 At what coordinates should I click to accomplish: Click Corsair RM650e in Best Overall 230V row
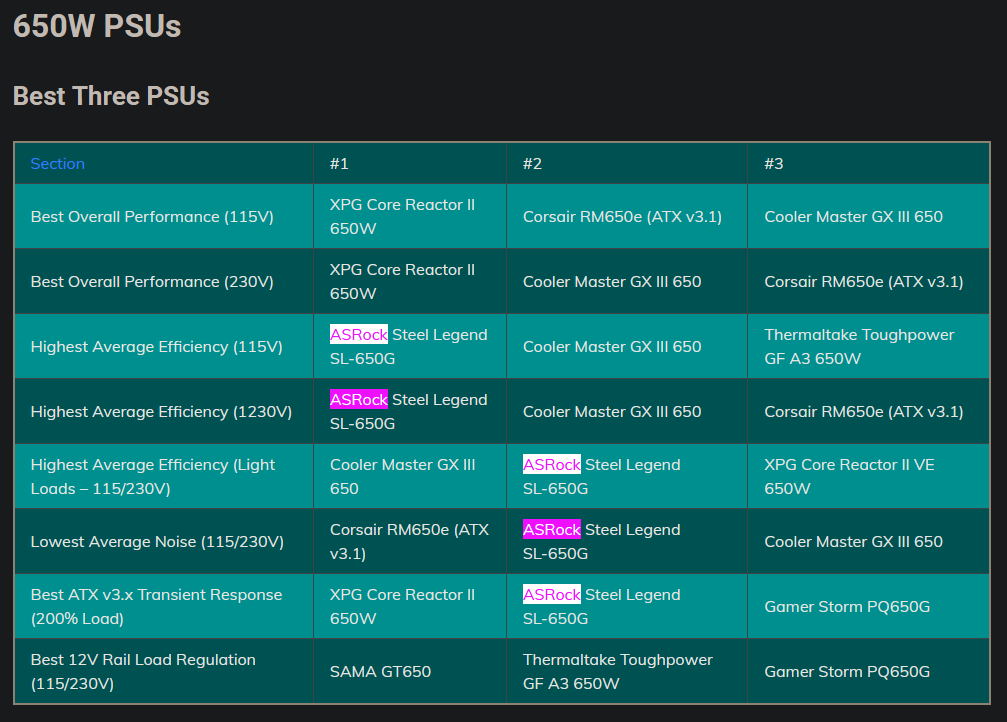864,281
